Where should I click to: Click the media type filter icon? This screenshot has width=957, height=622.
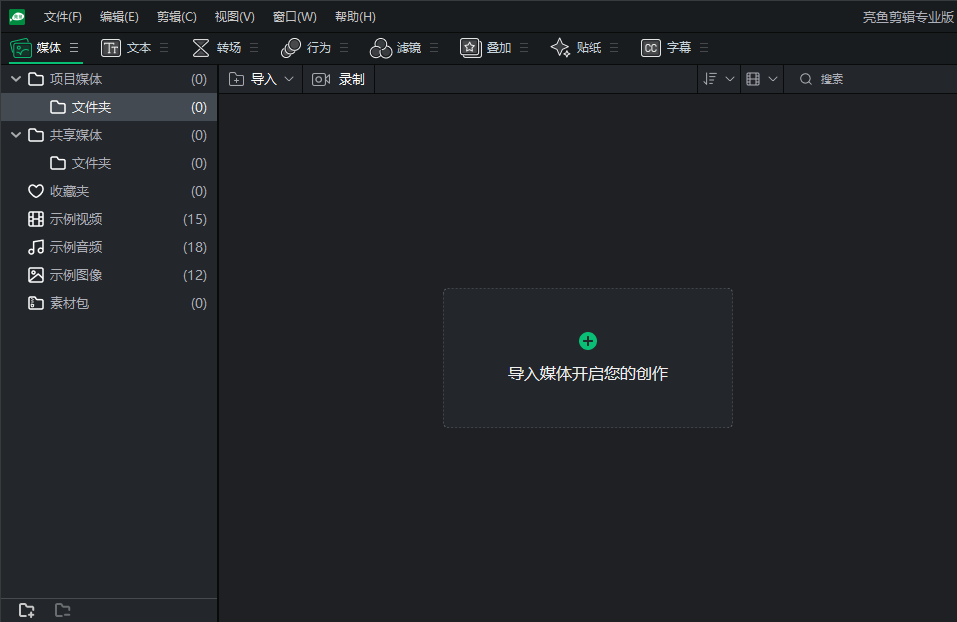(x=753, y=79)
